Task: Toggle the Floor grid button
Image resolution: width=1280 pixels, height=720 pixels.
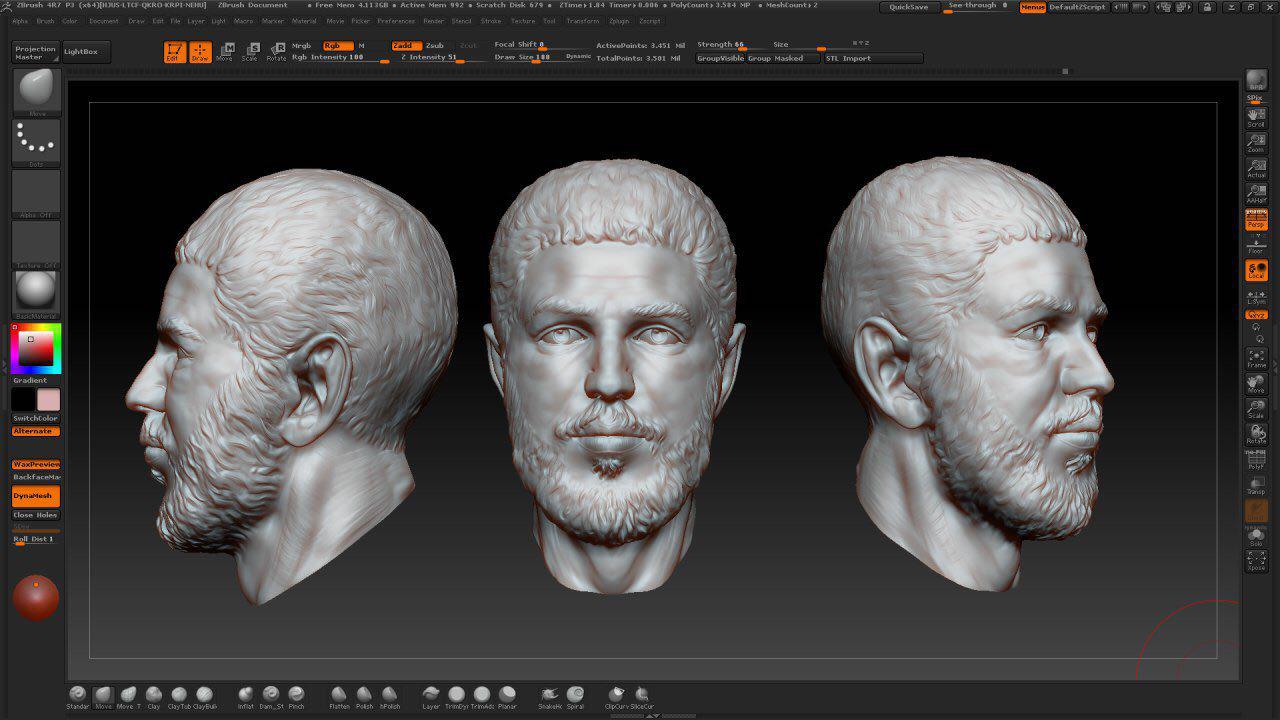Action: (x=1256, y=245)
